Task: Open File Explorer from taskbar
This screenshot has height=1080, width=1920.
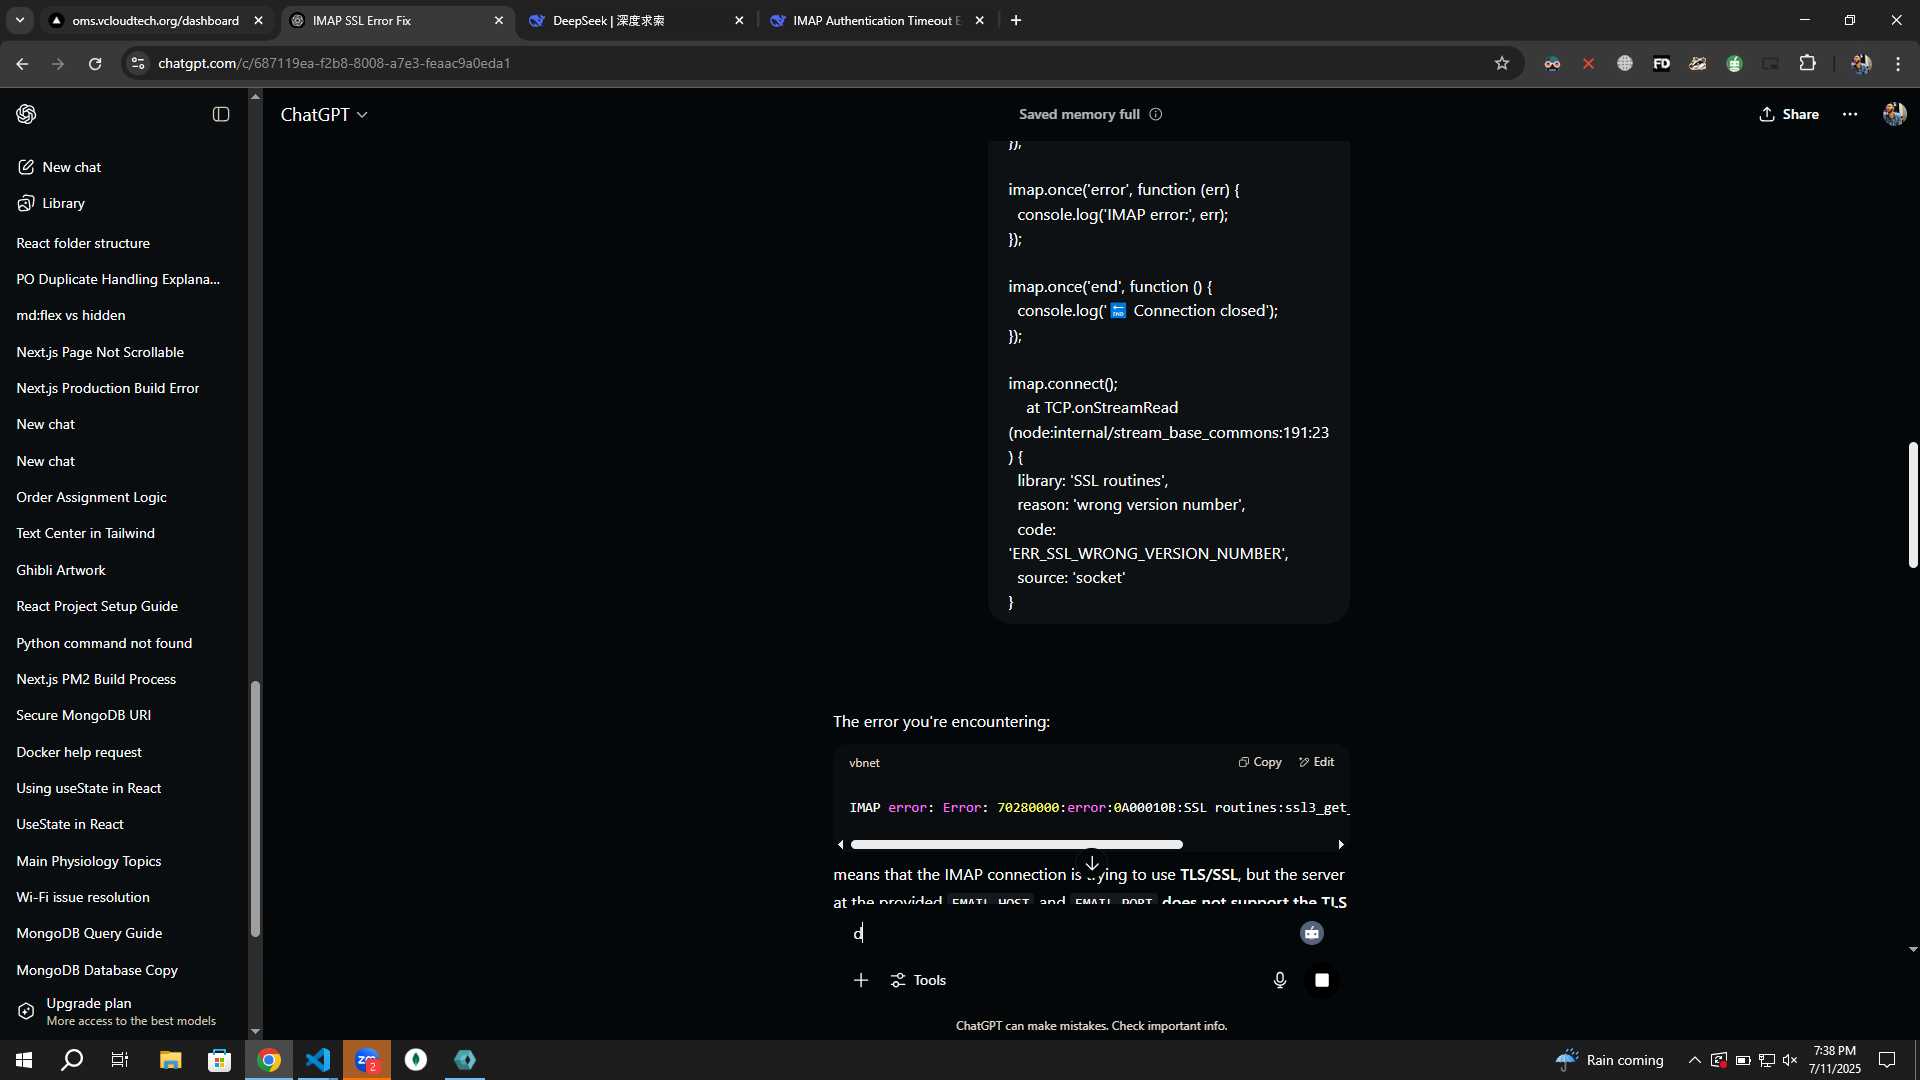Action: (170, 1060)
